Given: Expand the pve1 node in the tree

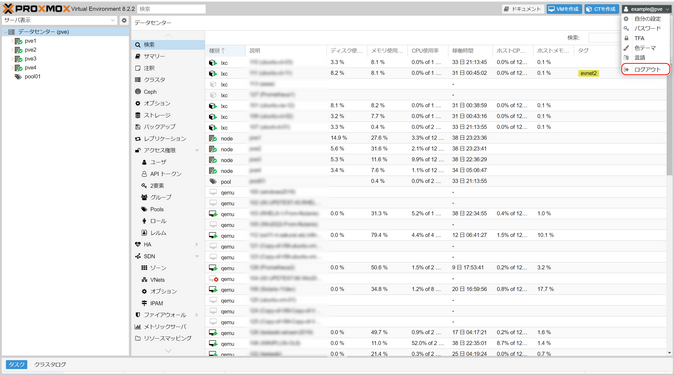Looking at the screenshot, I should [12, 41].
